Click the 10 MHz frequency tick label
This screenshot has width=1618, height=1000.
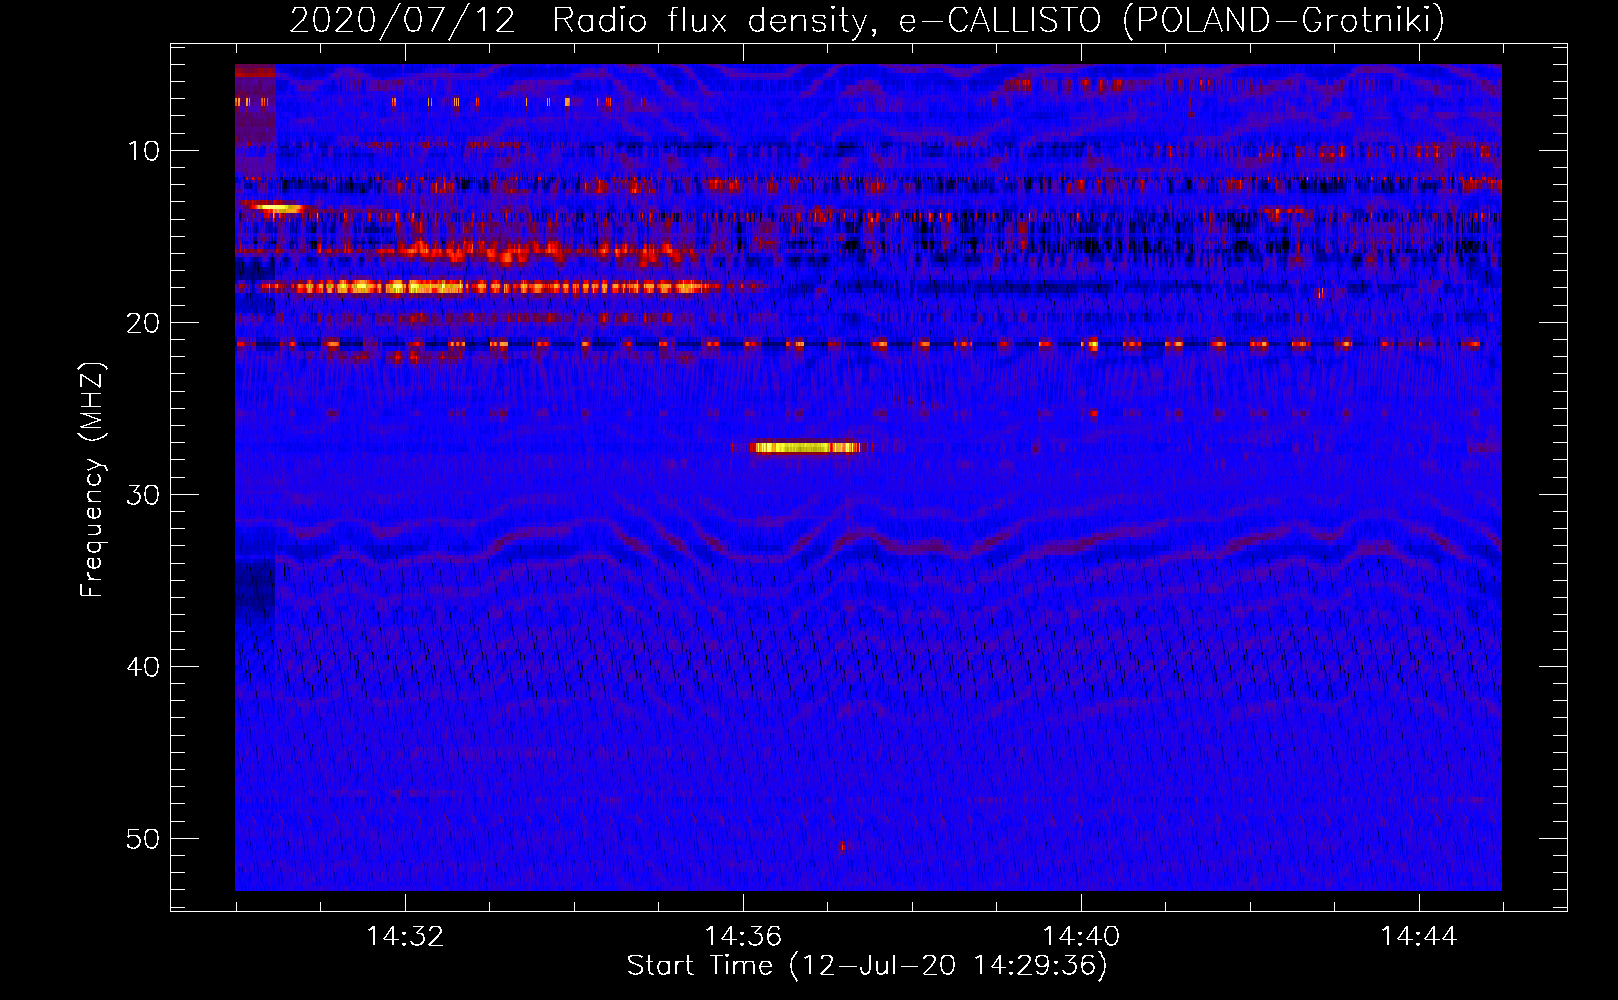143,151
